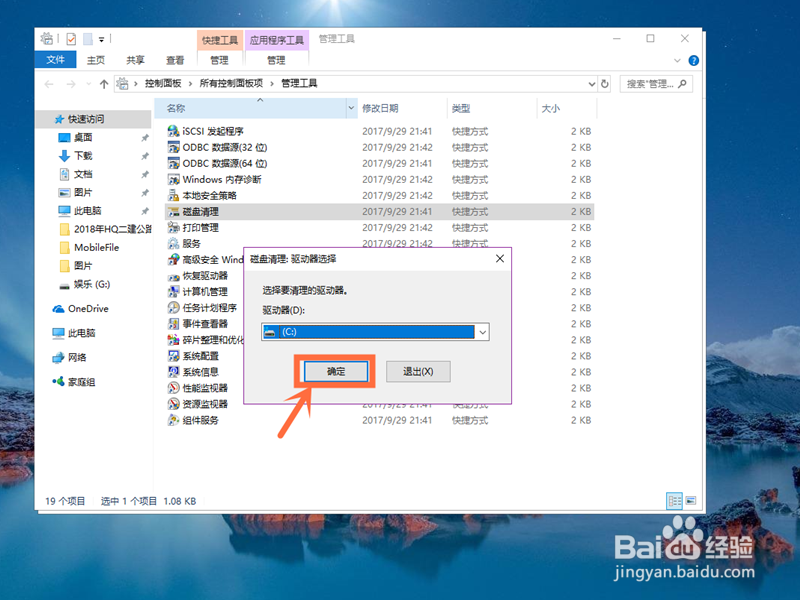Screen dimensions: 800x600
Task: Select the ODBC 数据源(64 位) icon
Action: [x=173, y=163]
